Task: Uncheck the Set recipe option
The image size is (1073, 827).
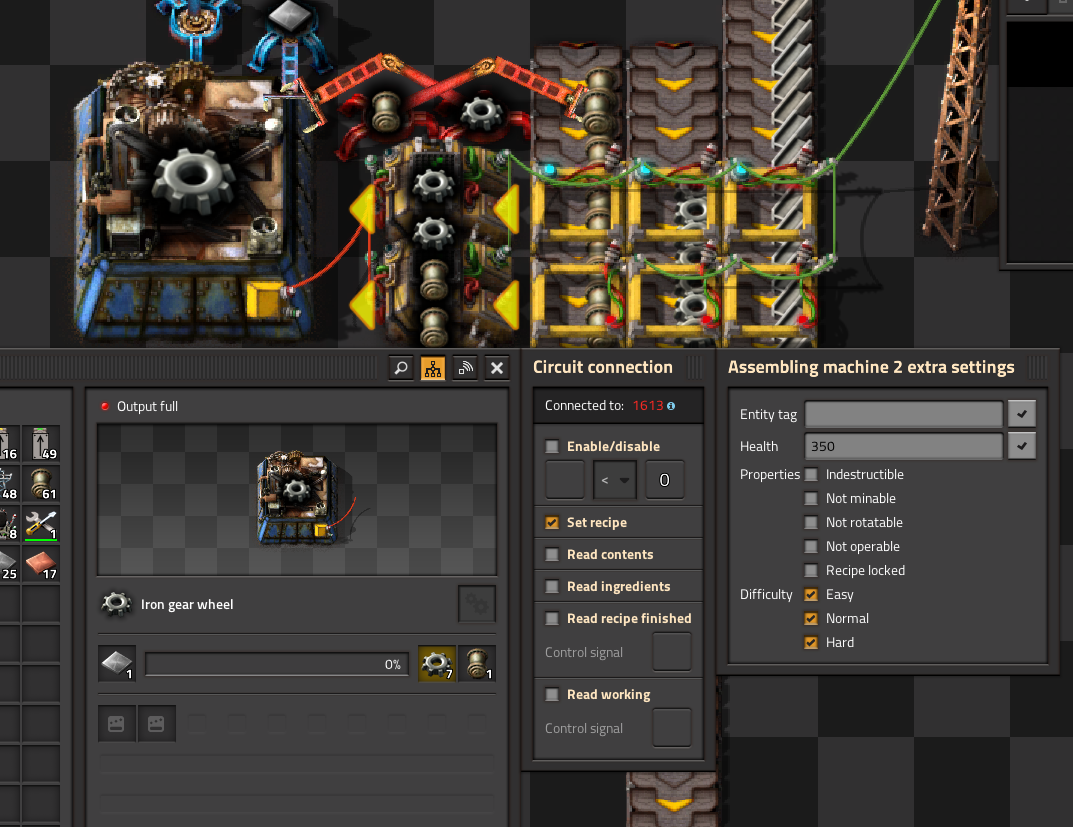Action: tap(552, 523)
